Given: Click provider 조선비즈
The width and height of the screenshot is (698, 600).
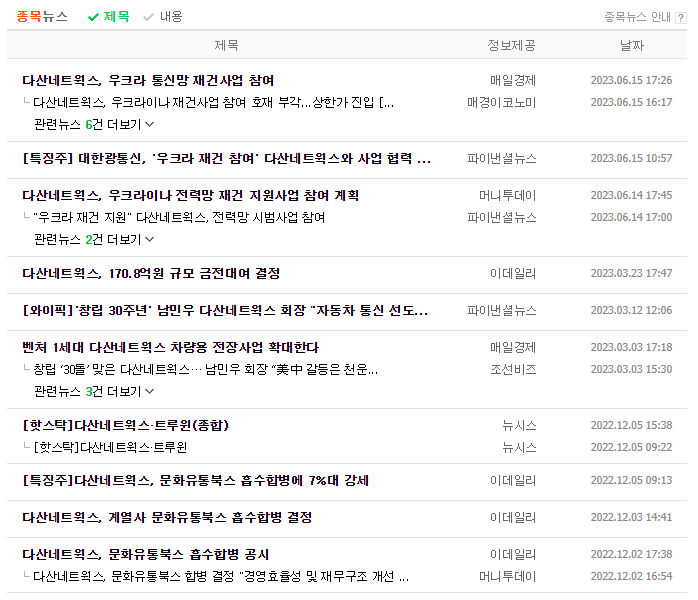Looking at the screenshot, I should 513,369.
